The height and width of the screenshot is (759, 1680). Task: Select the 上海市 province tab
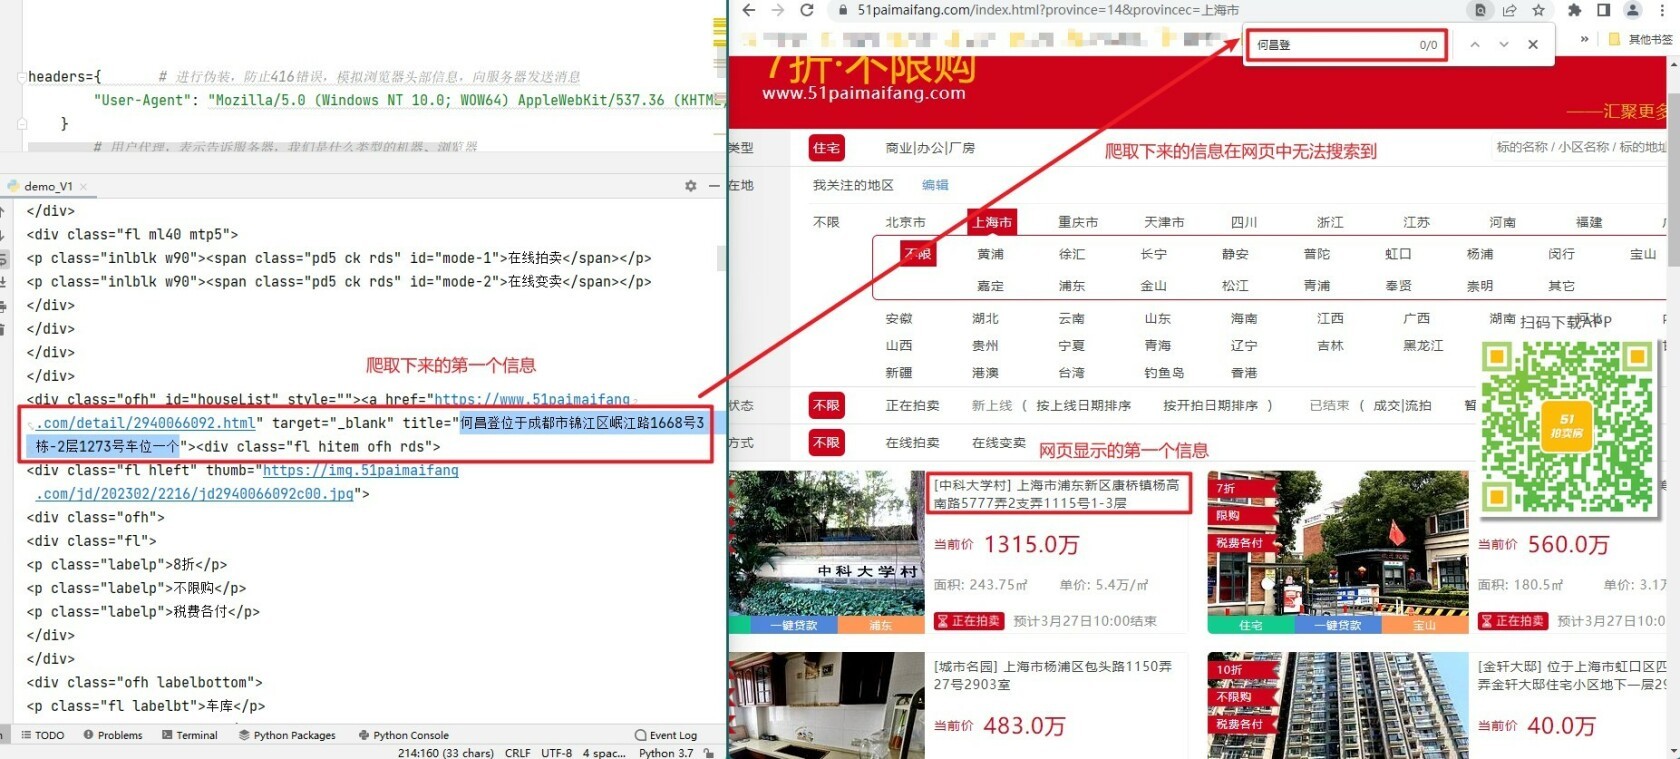tap(992, 222)
